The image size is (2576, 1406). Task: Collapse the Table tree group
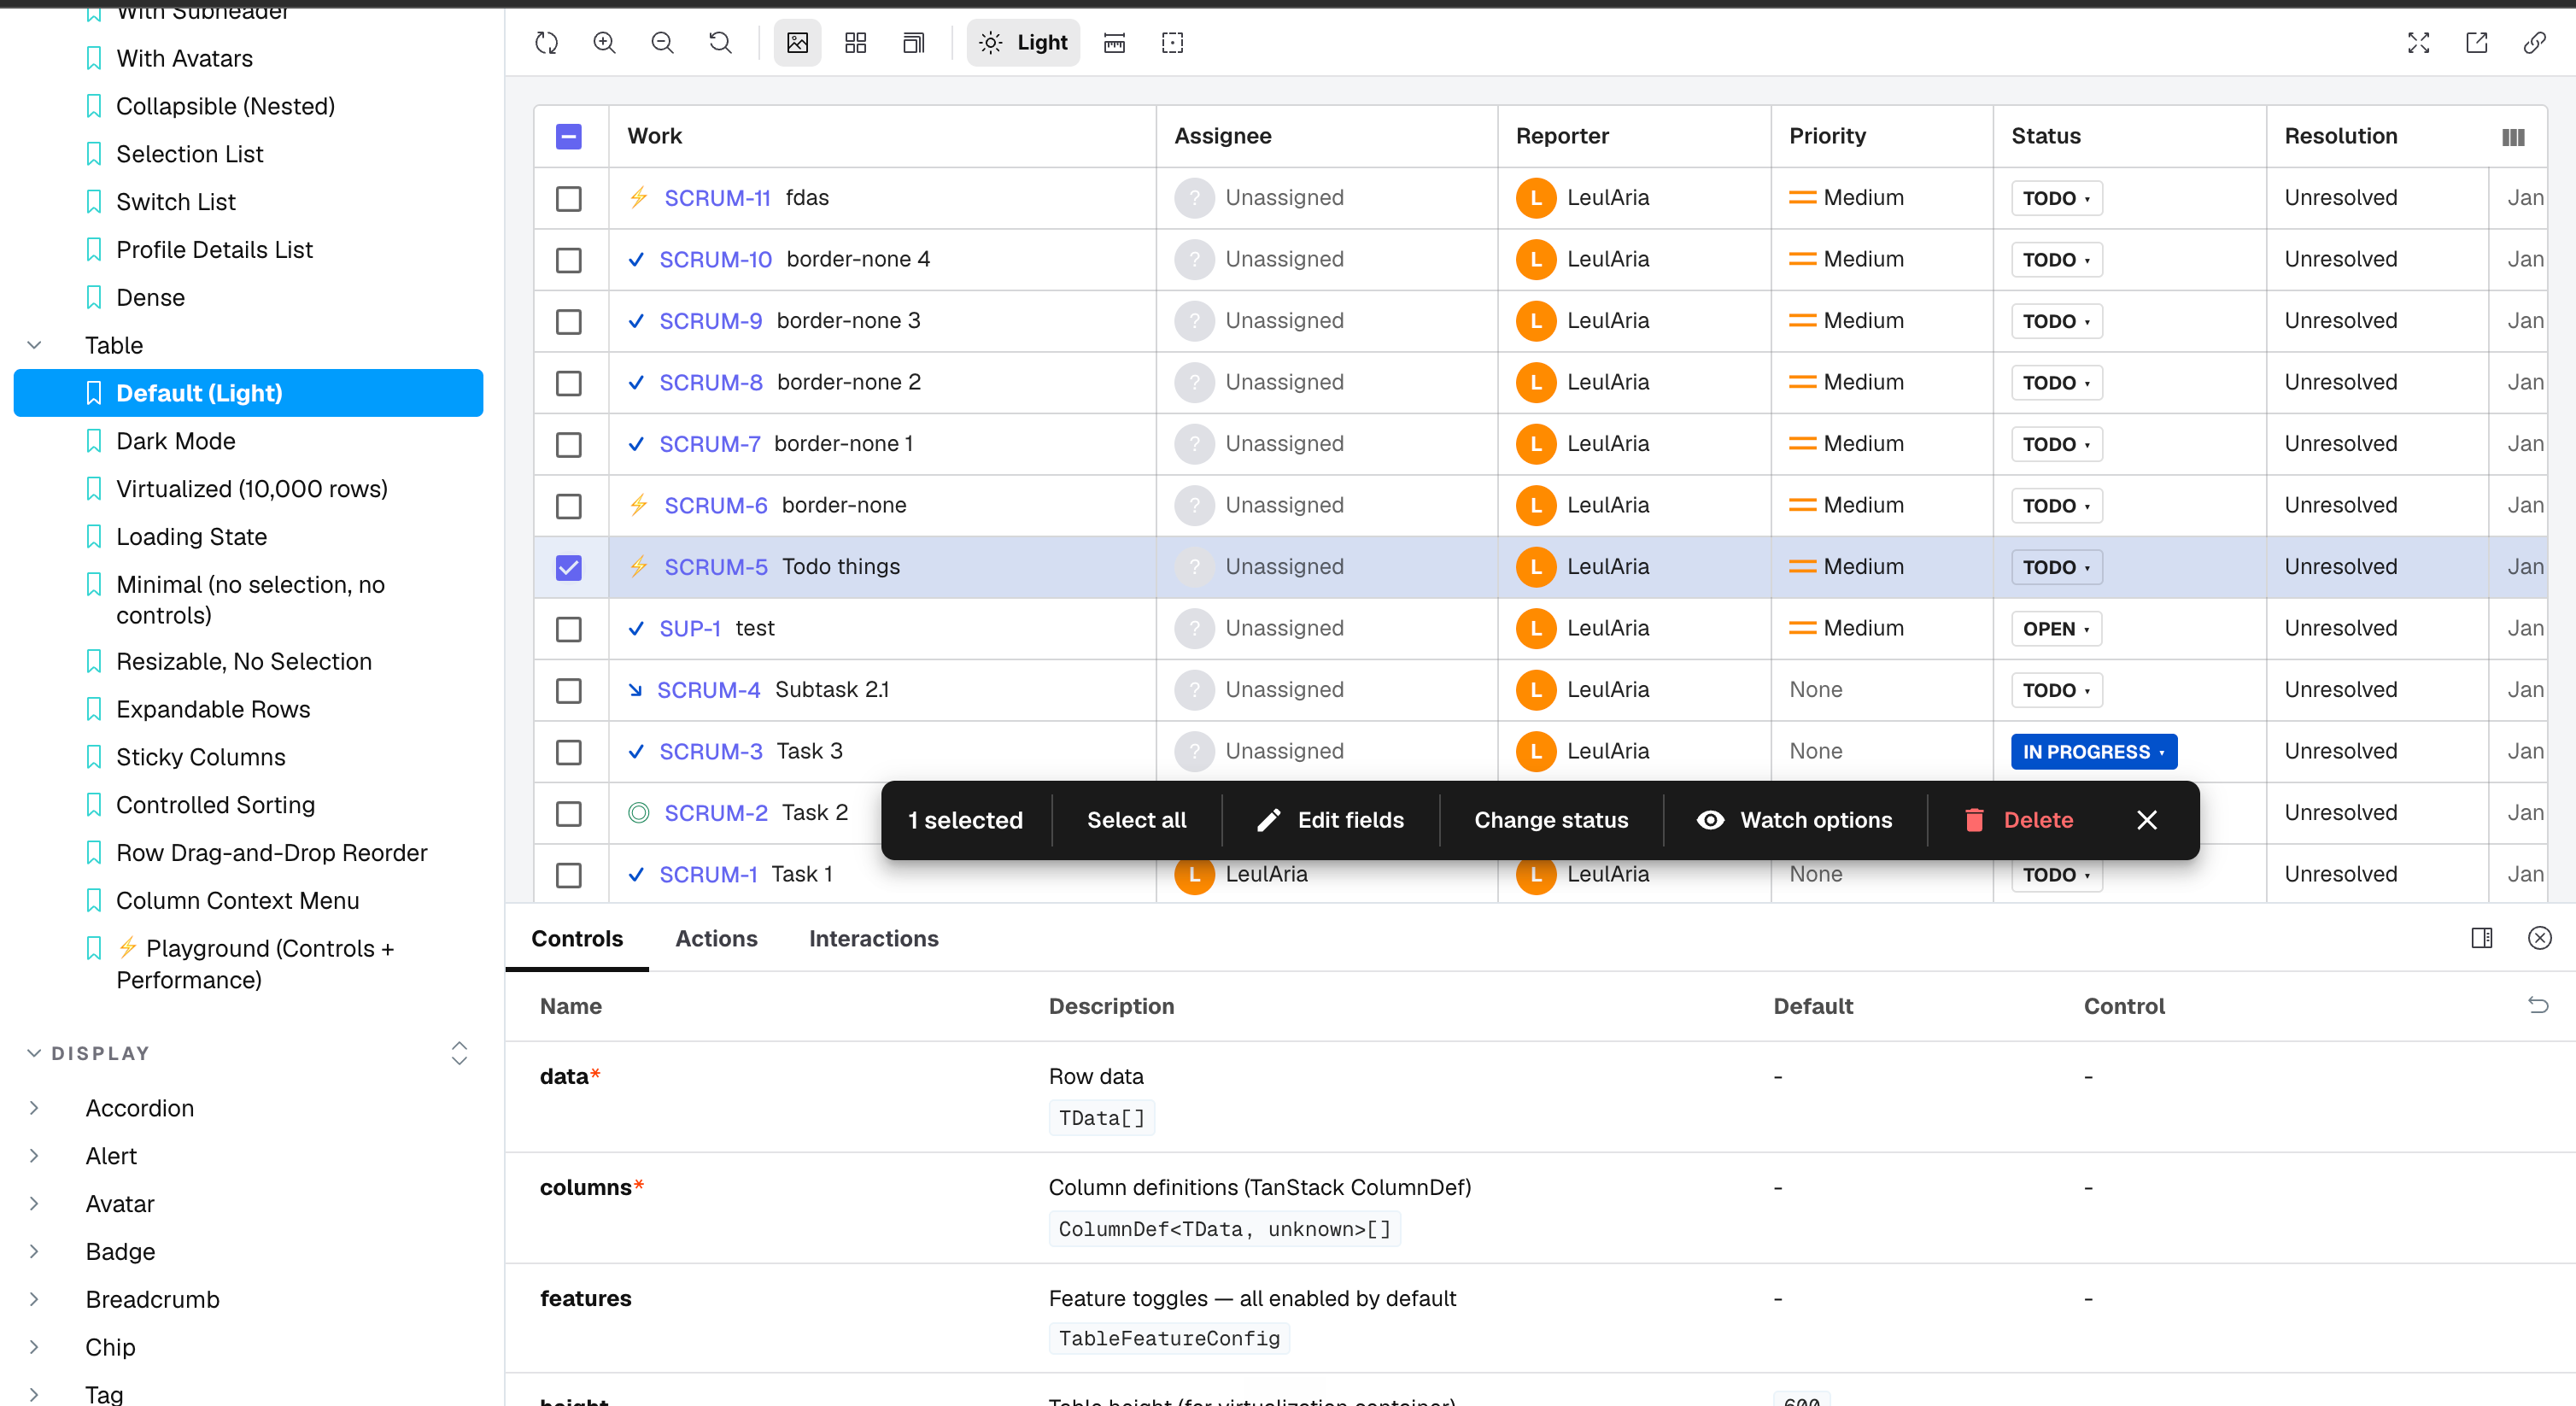(x=34, y=345)
